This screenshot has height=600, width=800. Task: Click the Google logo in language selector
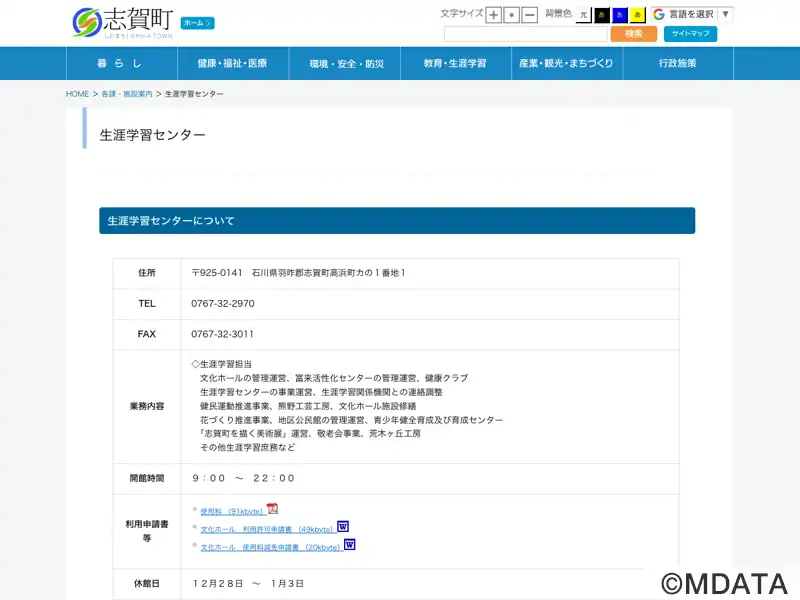(659, 14)
